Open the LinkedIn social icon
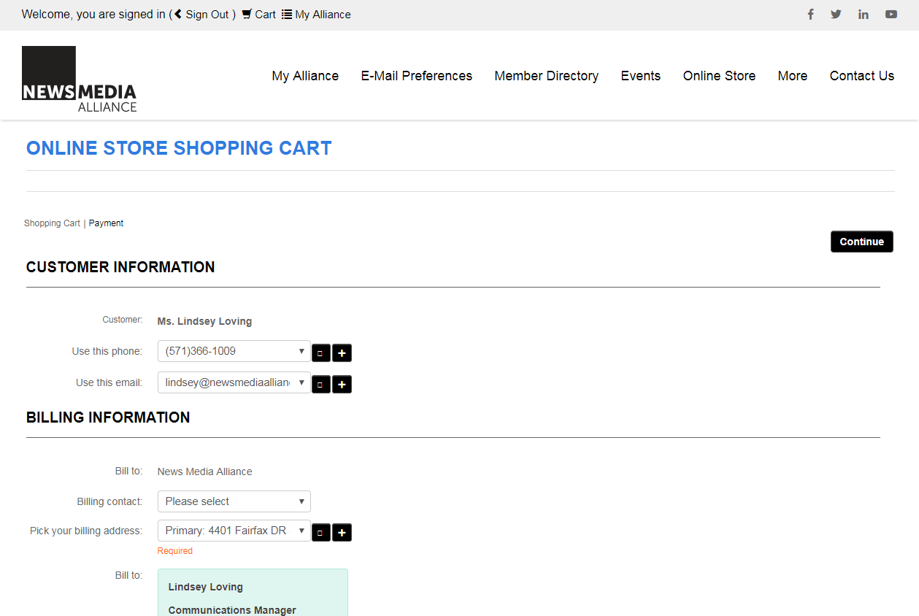This screenshot has width=919, height=616. tap(863, 14)
